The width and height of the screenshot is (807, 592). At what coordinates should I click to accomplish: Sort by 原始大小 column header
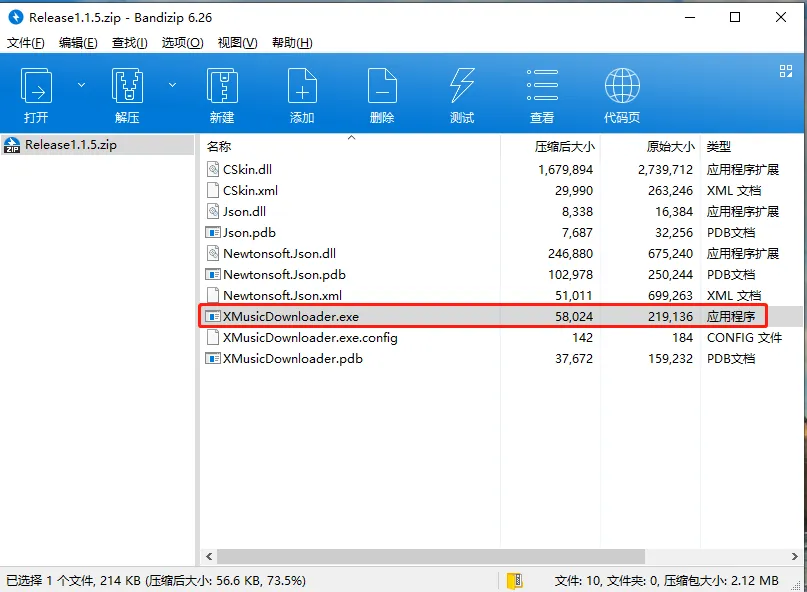[670, 147]
